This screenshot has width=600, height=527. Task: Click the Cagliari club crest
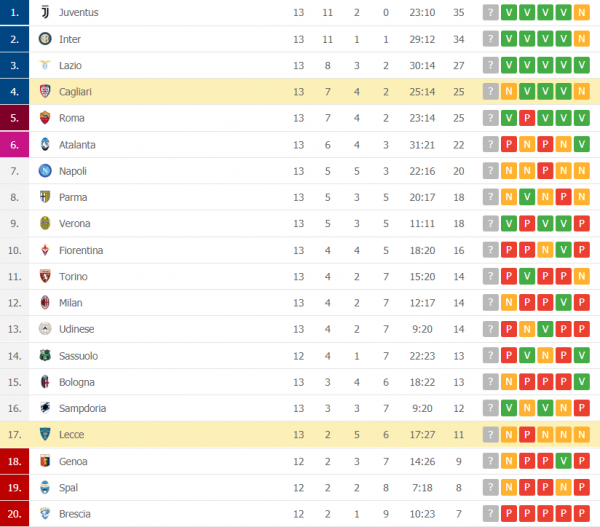coord(45,92)
